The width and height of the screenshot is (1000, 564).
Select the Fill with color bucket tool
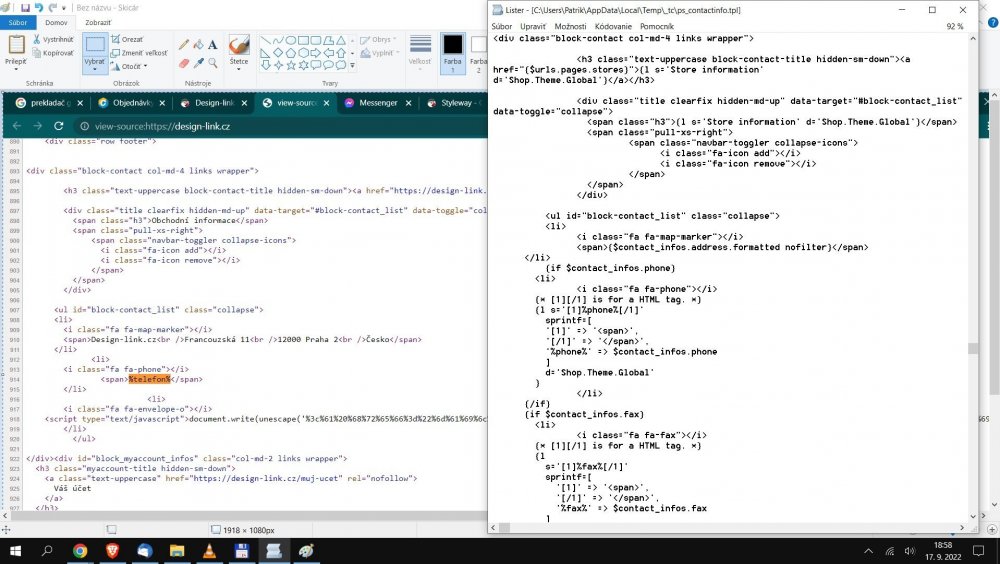(198, 44)
